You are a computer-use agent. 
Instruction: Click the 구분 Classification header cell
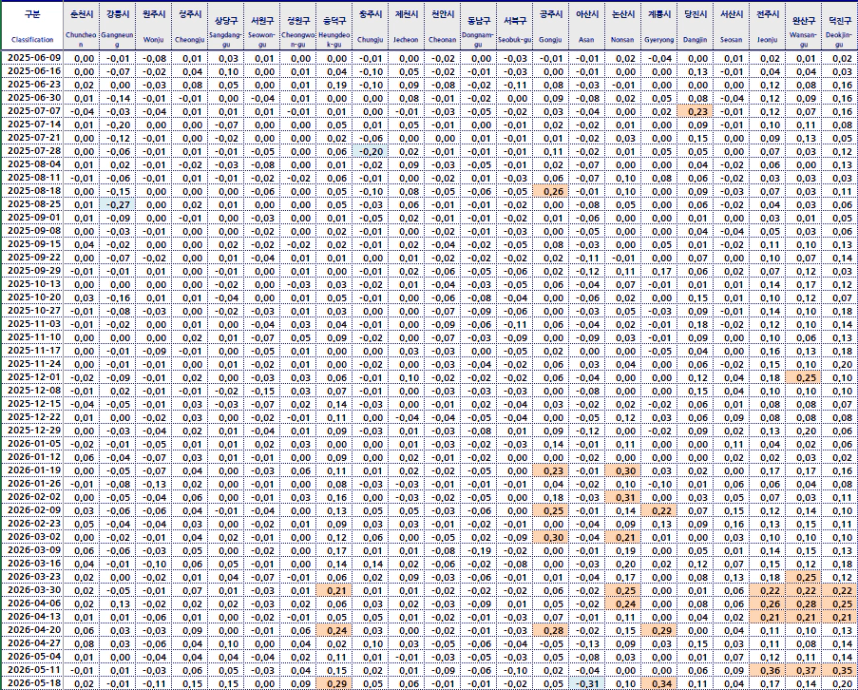32,26
